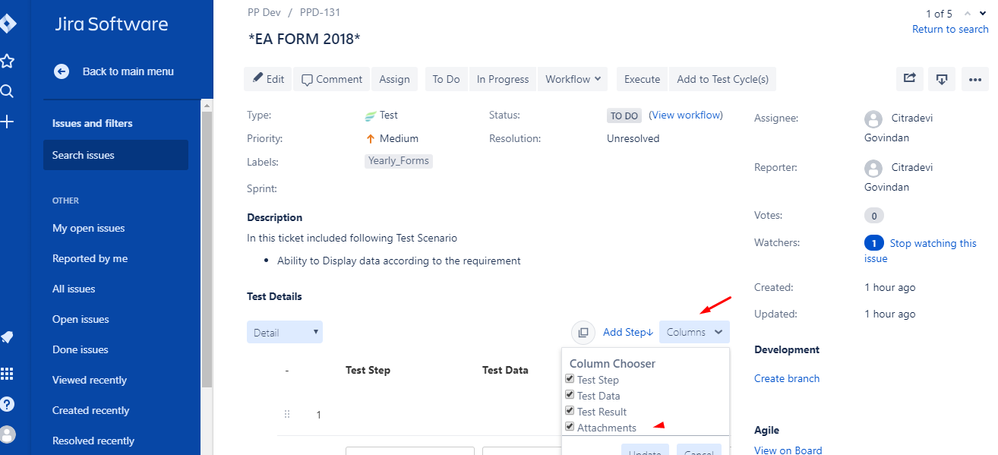Open notifications icon in global sidebar
Image resolution: width=998 pixels, height=455 pixels.
pyautogui.click(x=8, y=337)
